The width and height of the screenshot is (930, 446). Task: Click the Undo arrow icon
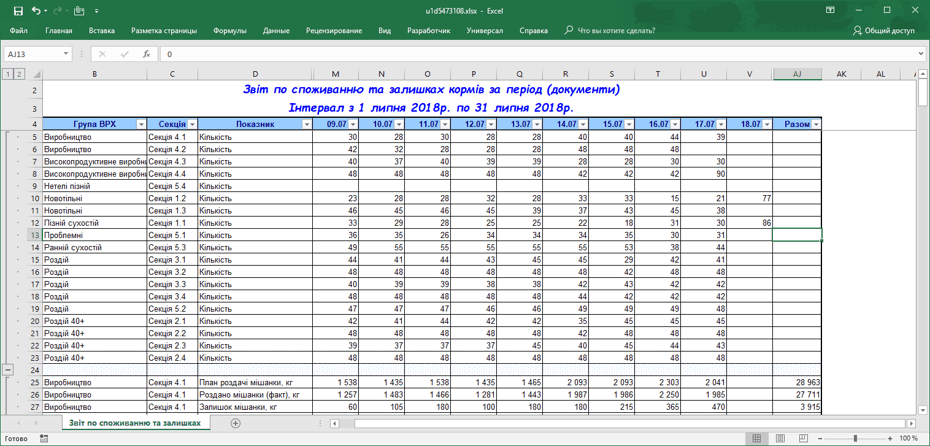pos(36,10)
